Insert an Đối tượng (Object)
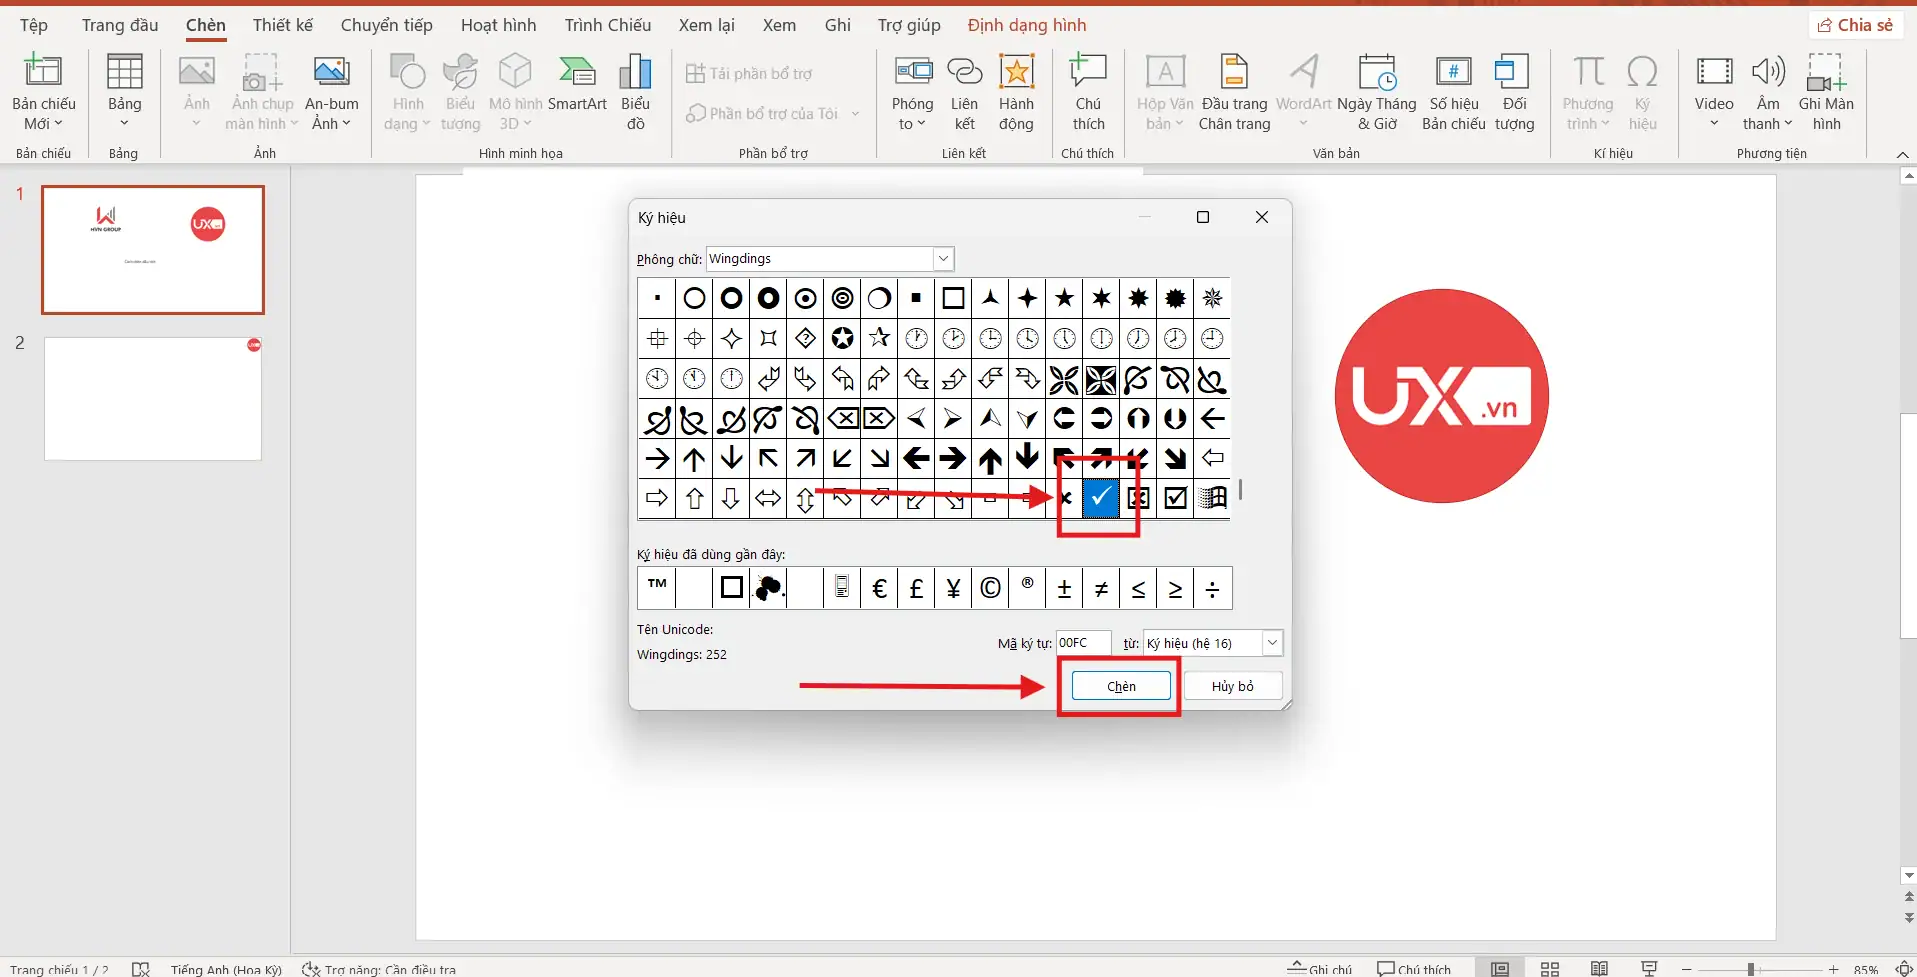Viewport: 1917px width, 977px height. (1514, 91)
